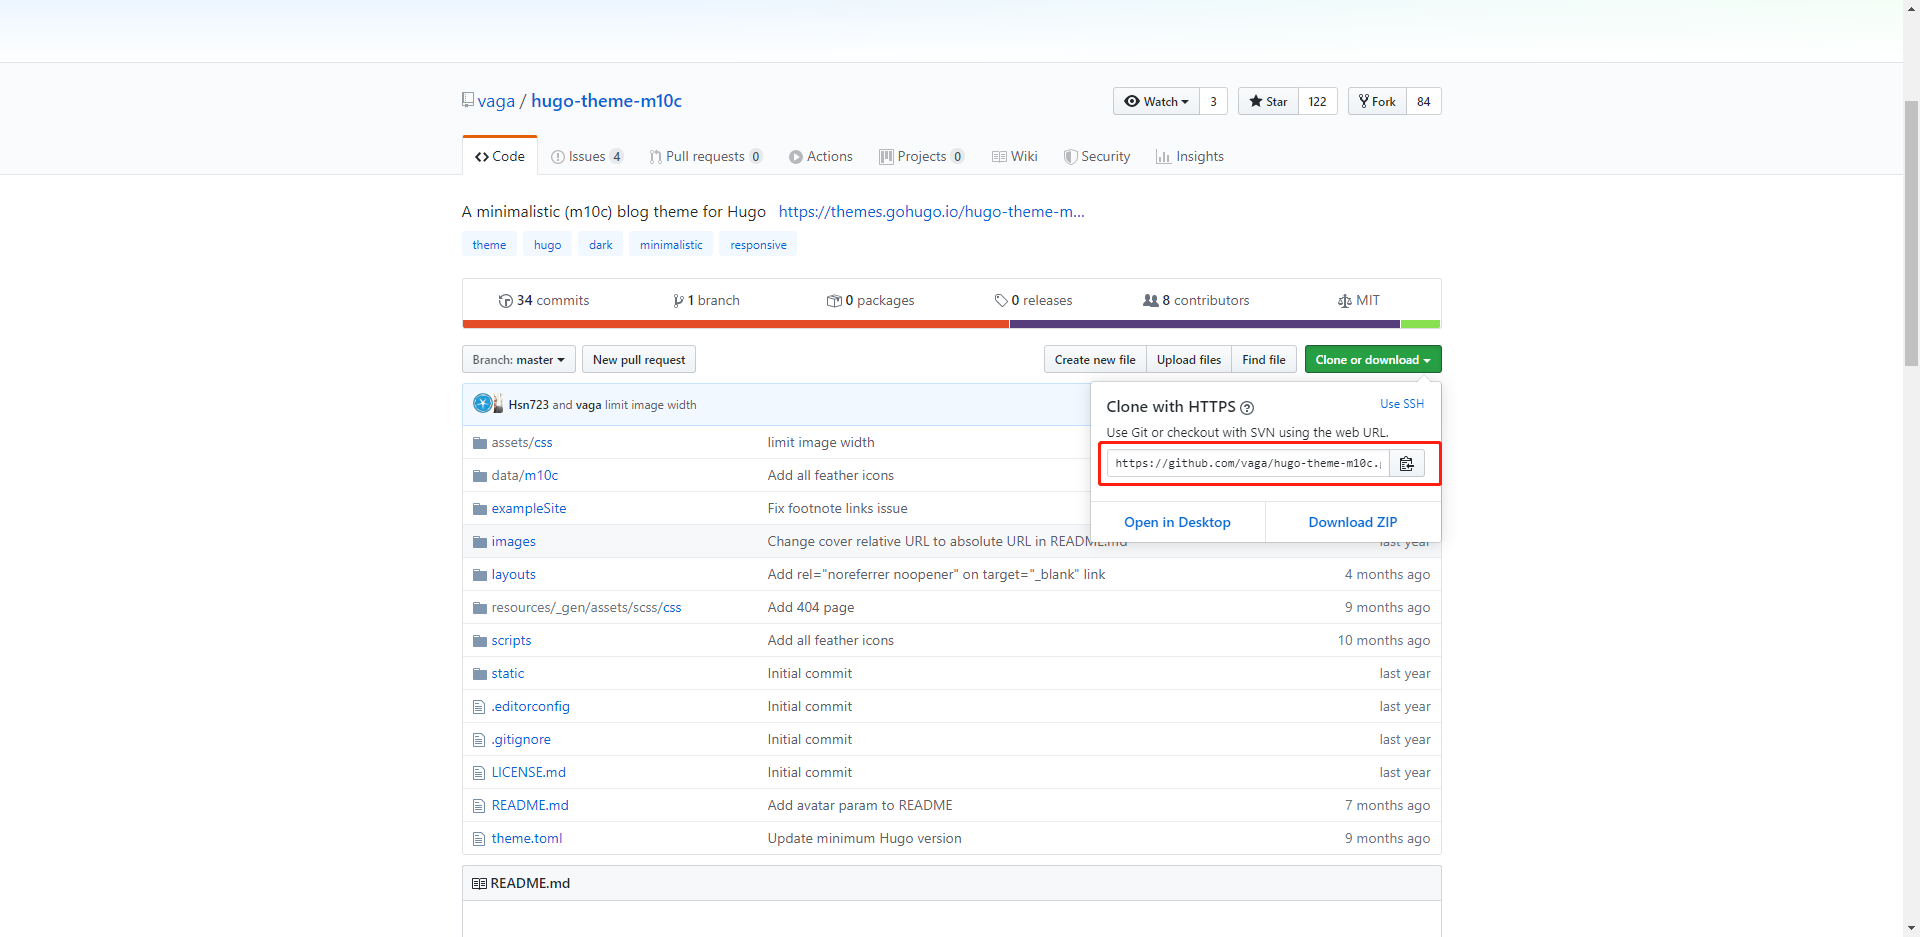The image size is (1920, 937).
Task: Open the static folder
Action: tap(507, 674)
